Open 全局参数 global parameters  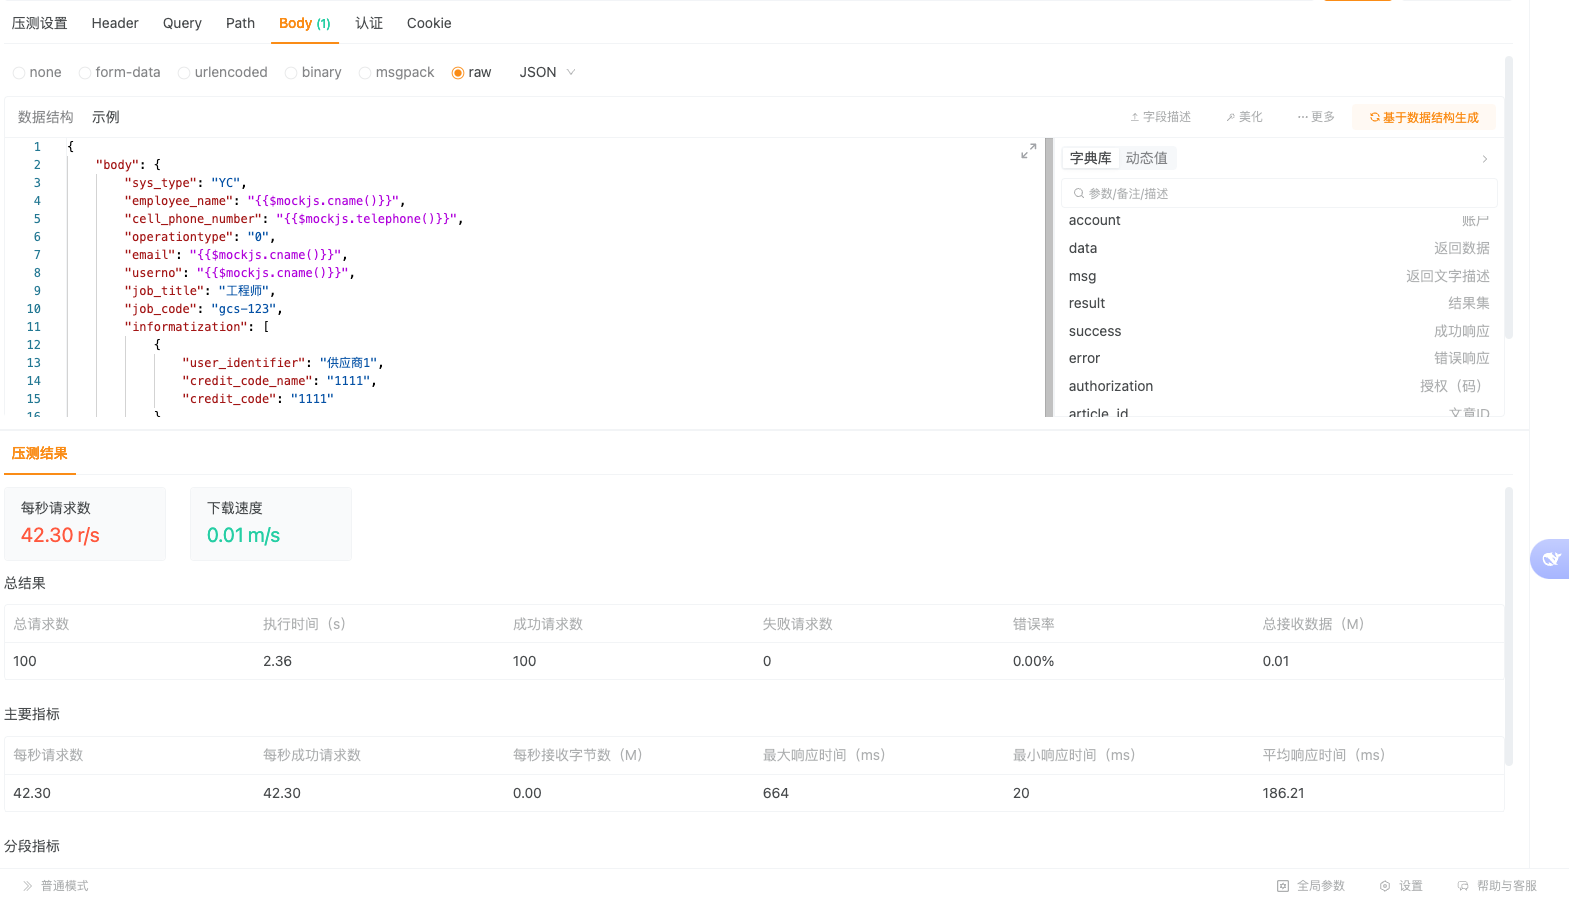(x=1311, y=886)
